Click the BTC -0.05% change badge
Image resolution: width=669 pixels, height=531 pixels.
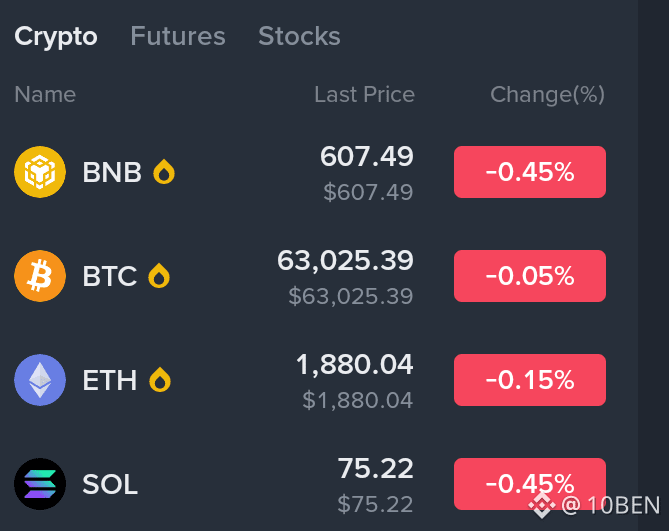pyautogui.click(x=530, y=276)
